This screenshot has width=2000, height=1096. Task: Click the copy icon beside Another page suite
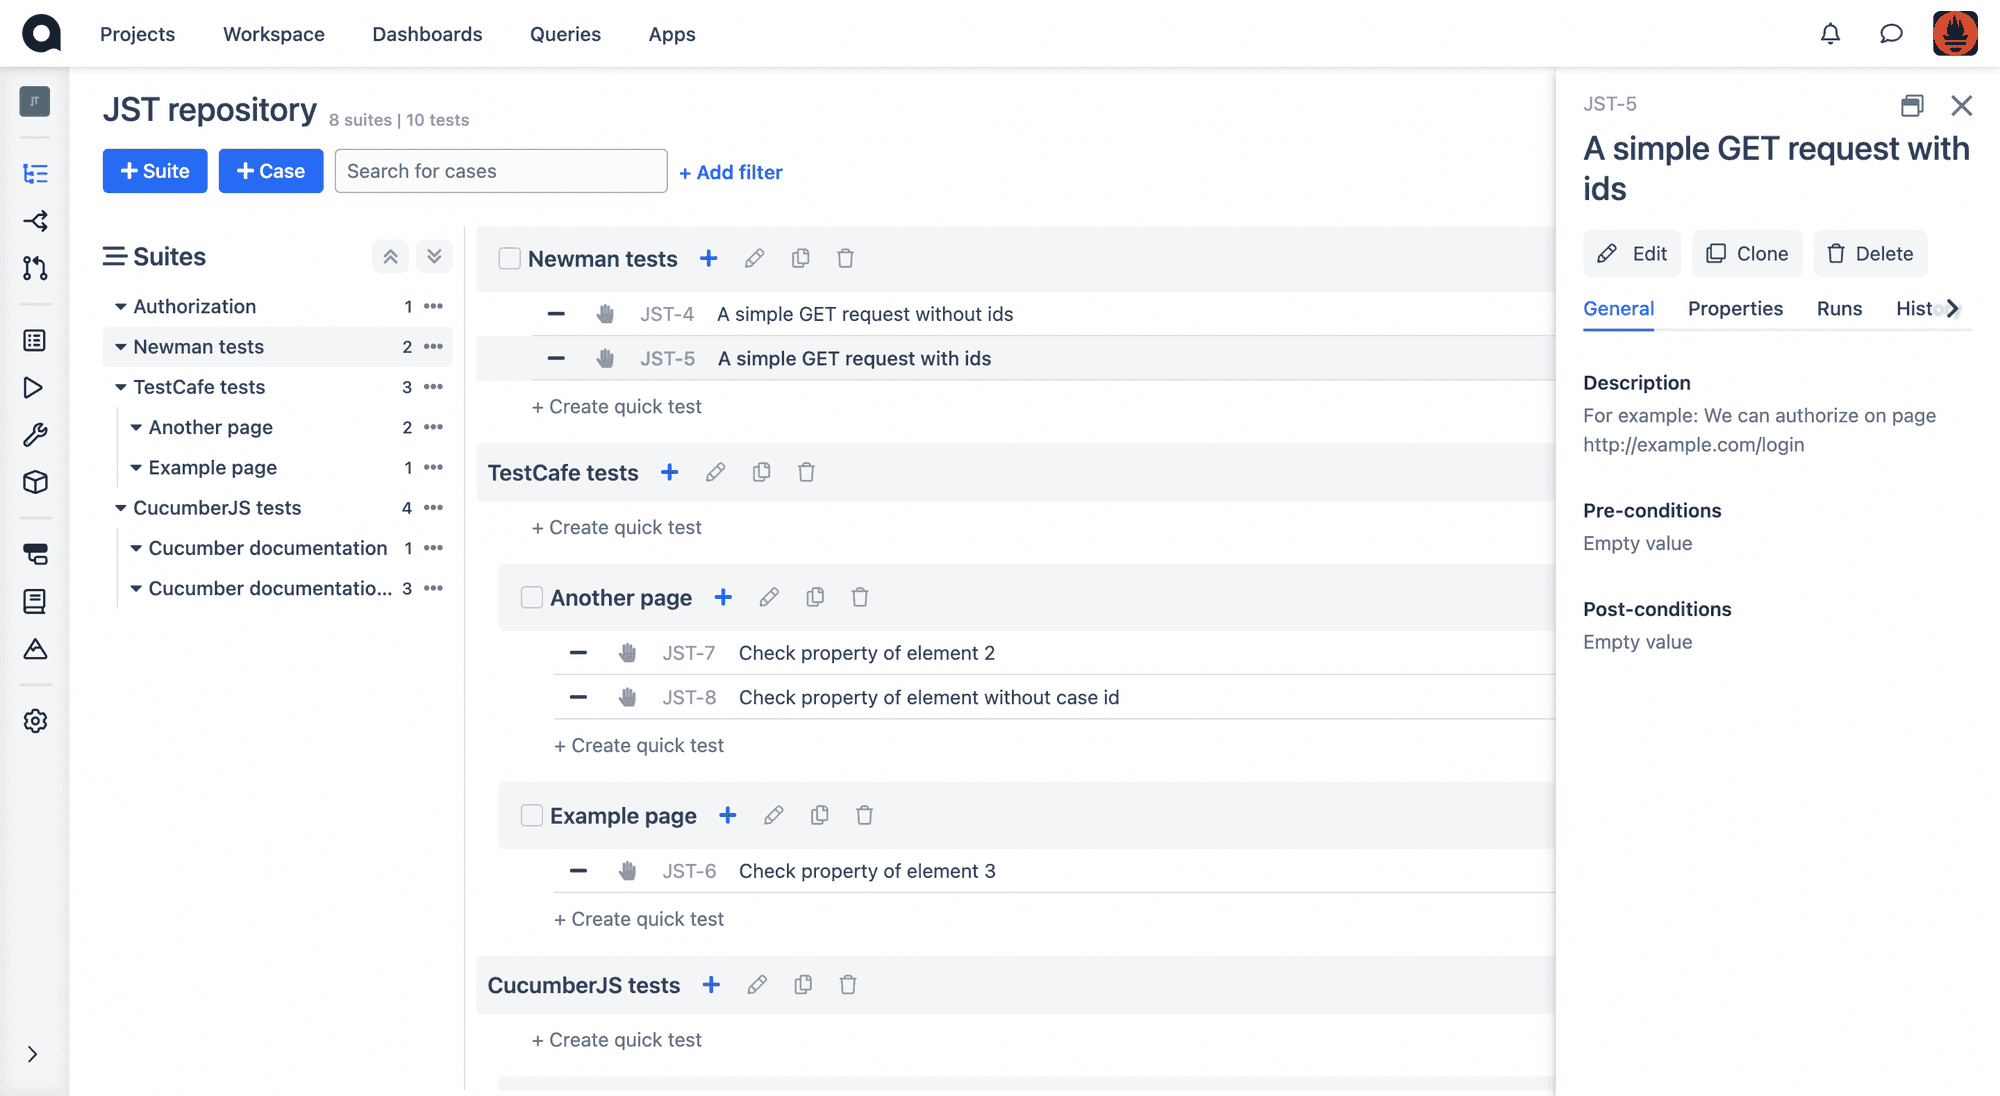coord(815,598)
